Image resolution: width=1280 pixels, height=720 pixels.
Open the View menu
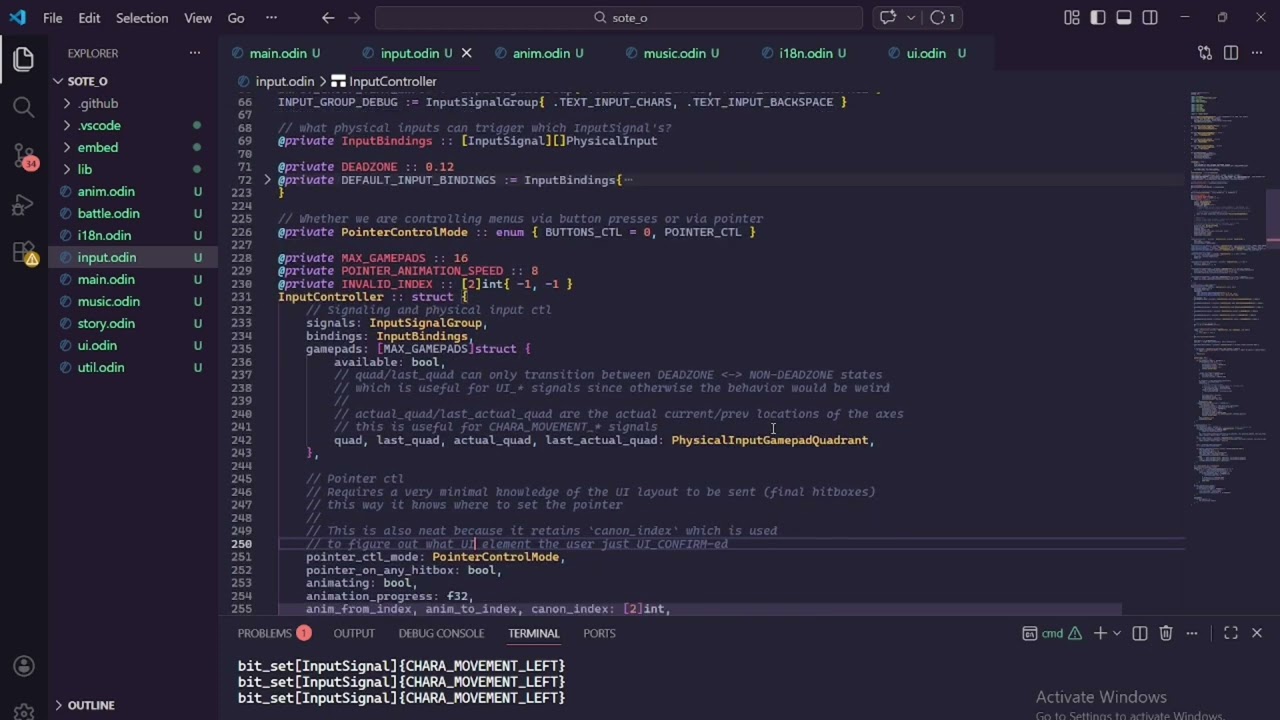198,18
